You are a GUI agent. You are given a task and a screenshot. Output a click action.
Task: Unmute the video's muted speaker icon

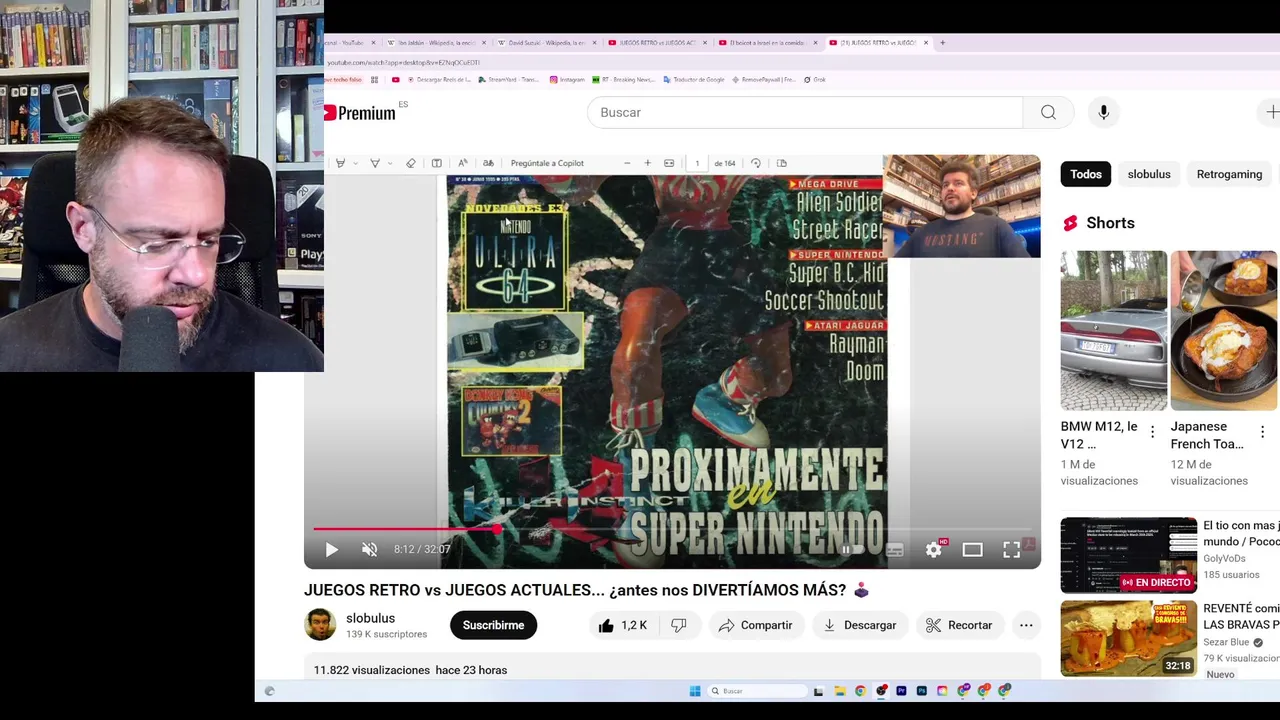(x=369, y=549)
